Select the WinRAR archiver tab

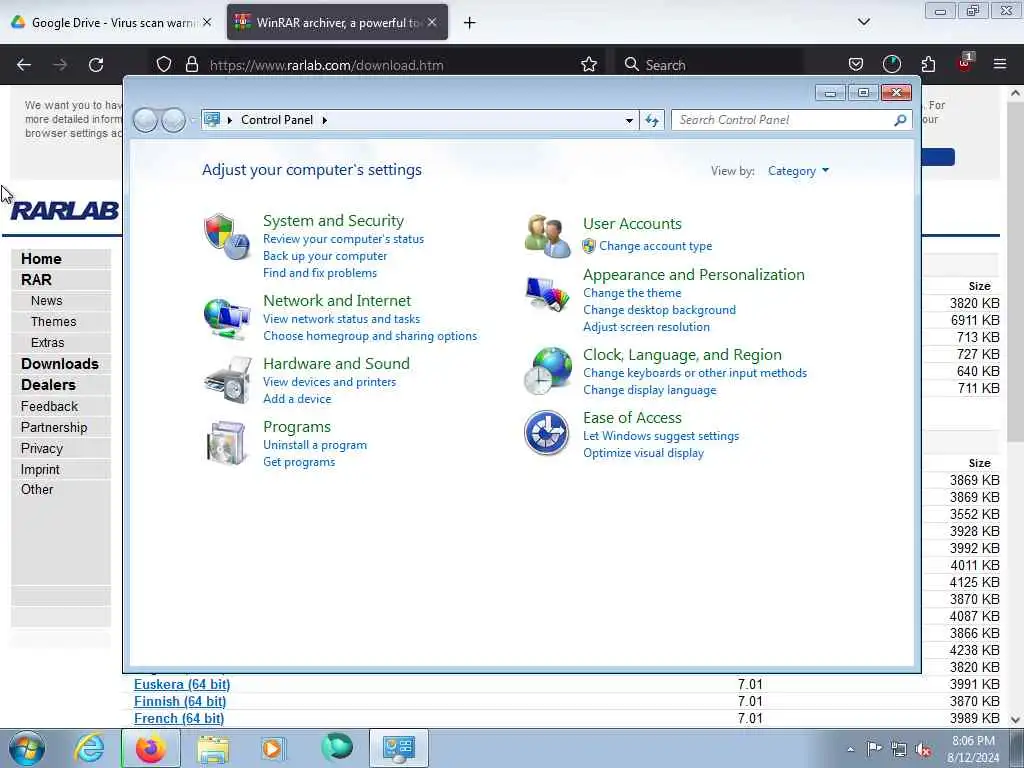(337, 22)
